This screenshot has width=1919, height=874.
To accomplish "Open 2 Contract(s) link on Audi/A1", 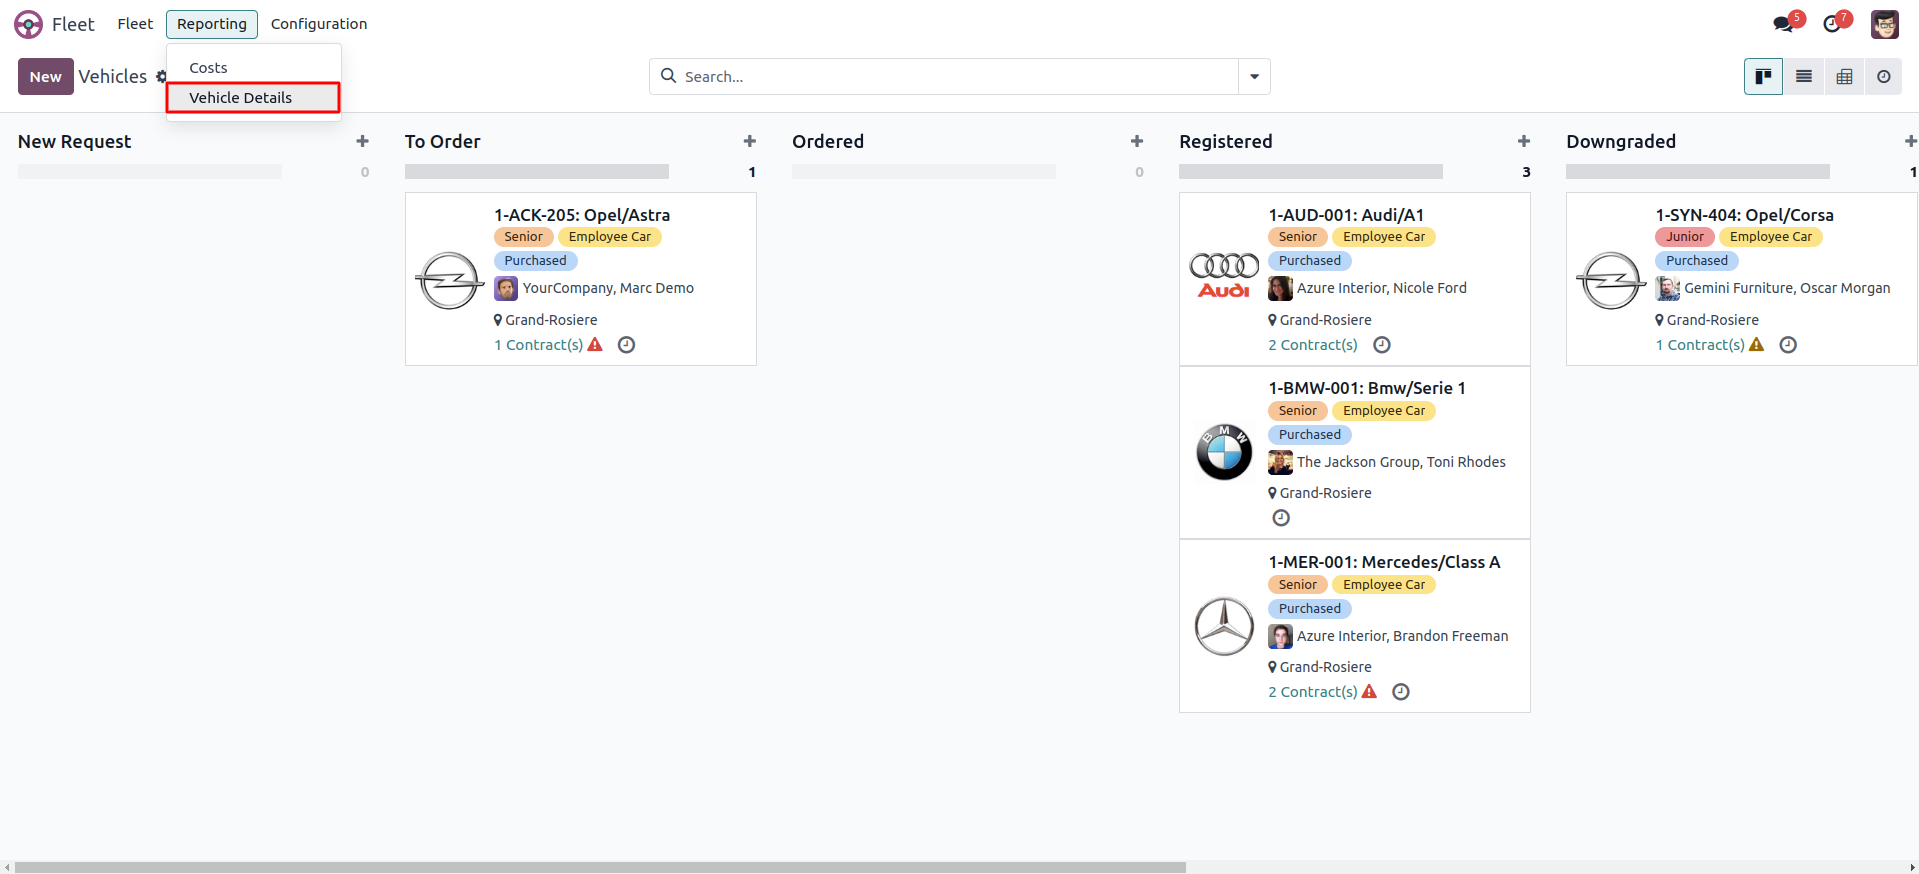I will (x=1312, y=345).
